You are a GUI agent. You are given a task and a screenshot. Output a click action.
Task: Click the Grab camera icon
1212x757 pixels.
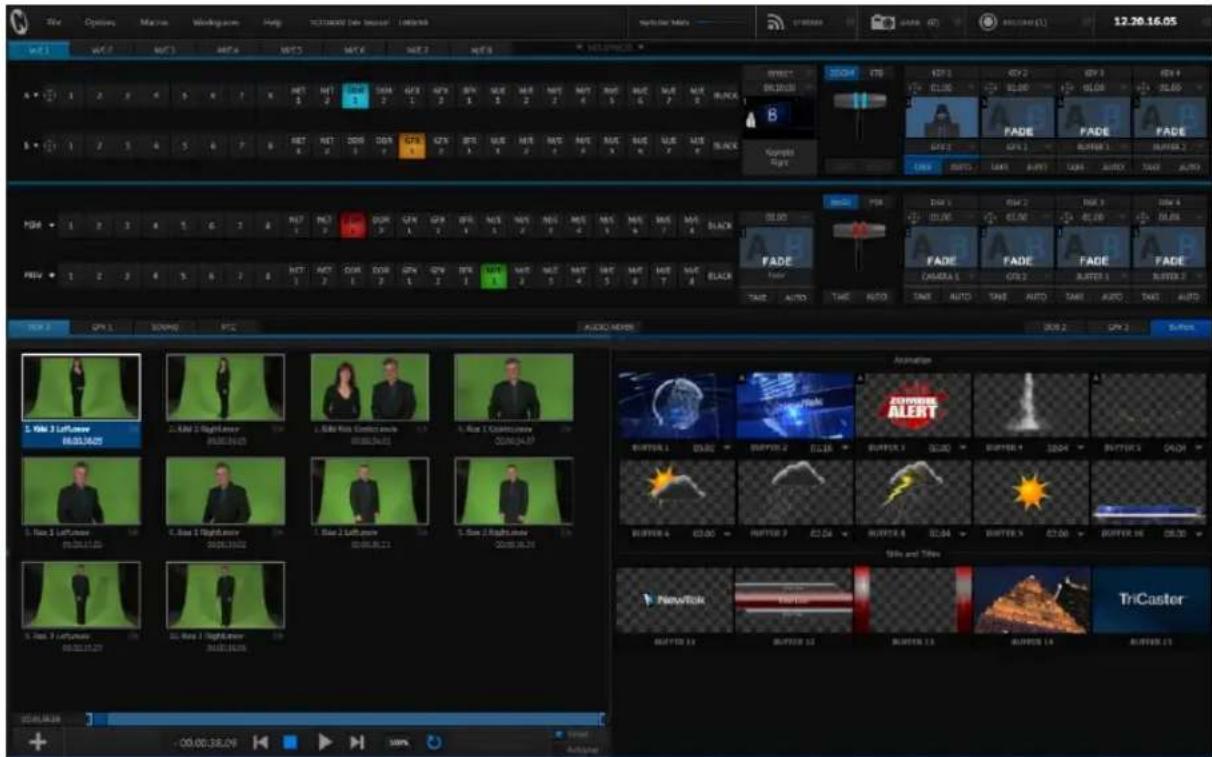(883, 21)
